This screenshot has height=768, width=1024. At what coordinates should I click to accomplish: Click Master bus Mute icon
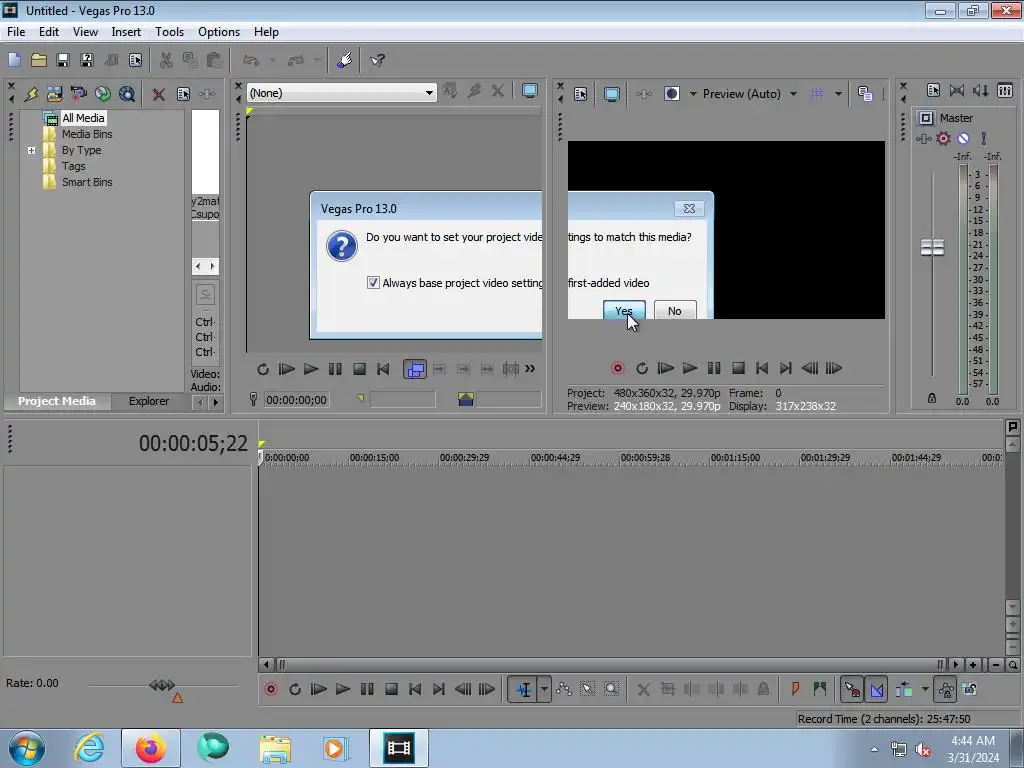tap(963, 138)
